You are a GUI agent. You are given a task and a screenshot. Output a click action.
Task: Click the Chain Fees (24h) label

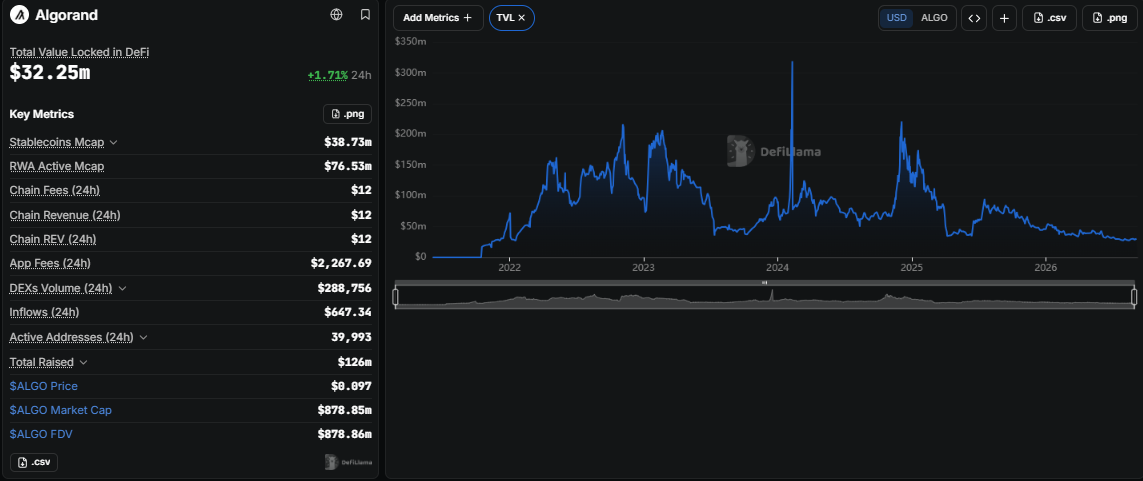pyautogui.click(x=55, y=190)
